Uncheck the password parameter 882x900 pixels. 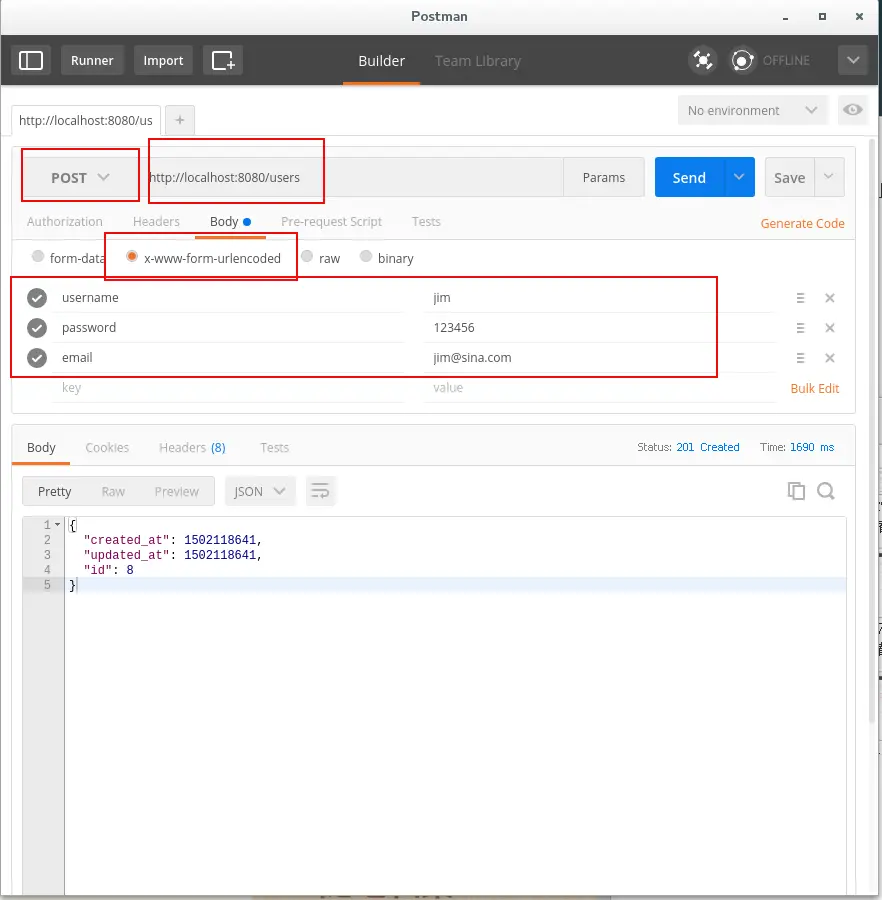37,328
